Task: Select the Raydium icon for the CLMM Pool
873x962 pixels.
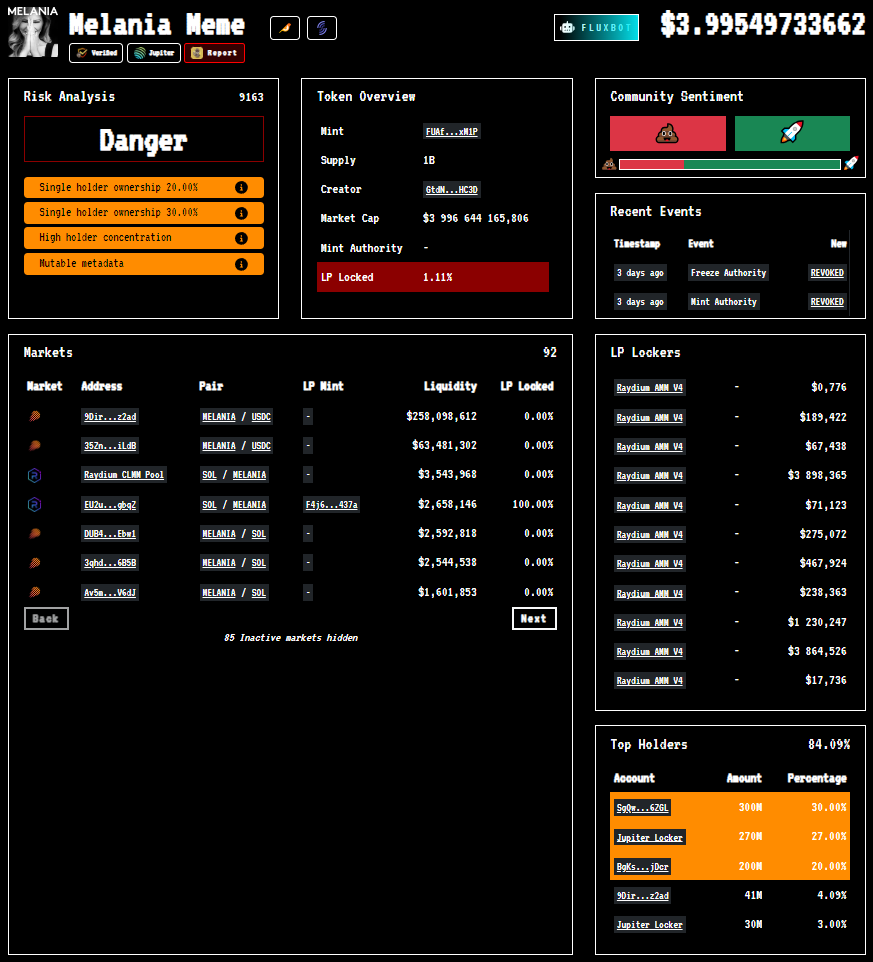Action: coord(34,475)
